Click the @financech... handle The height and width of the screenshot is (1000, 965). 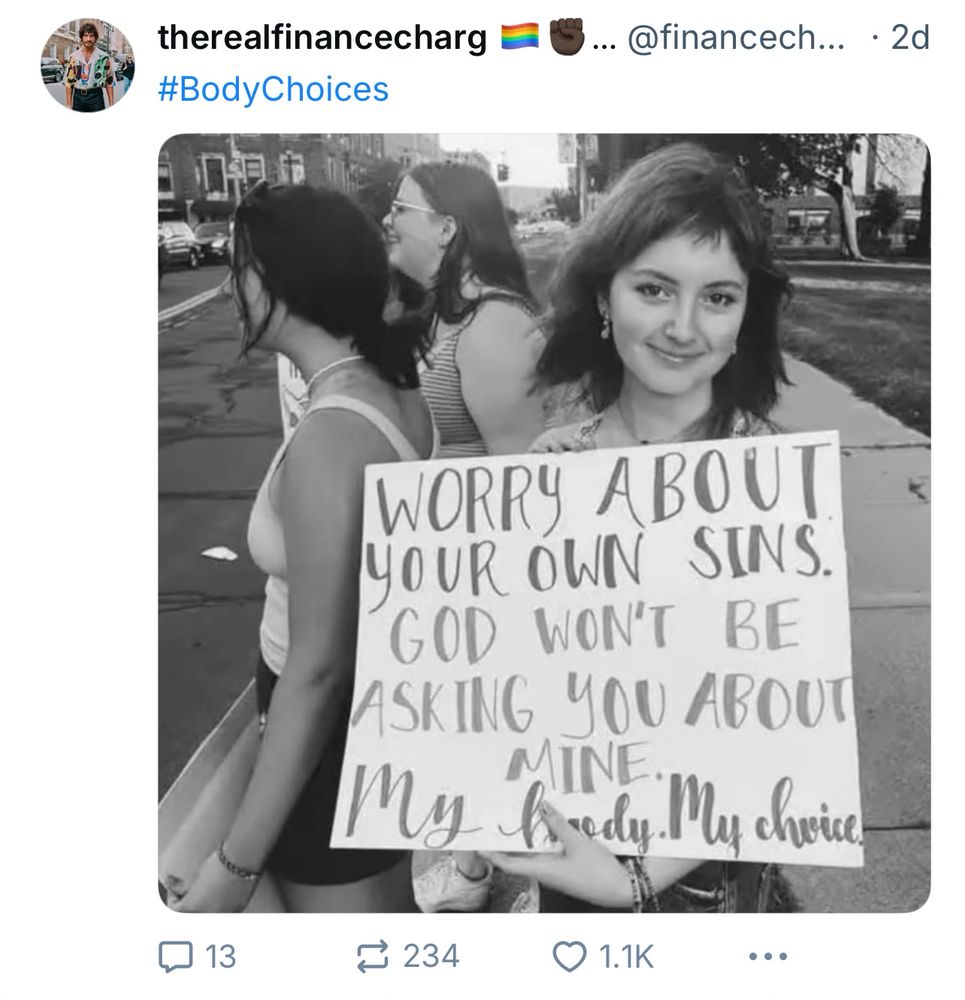737,38
